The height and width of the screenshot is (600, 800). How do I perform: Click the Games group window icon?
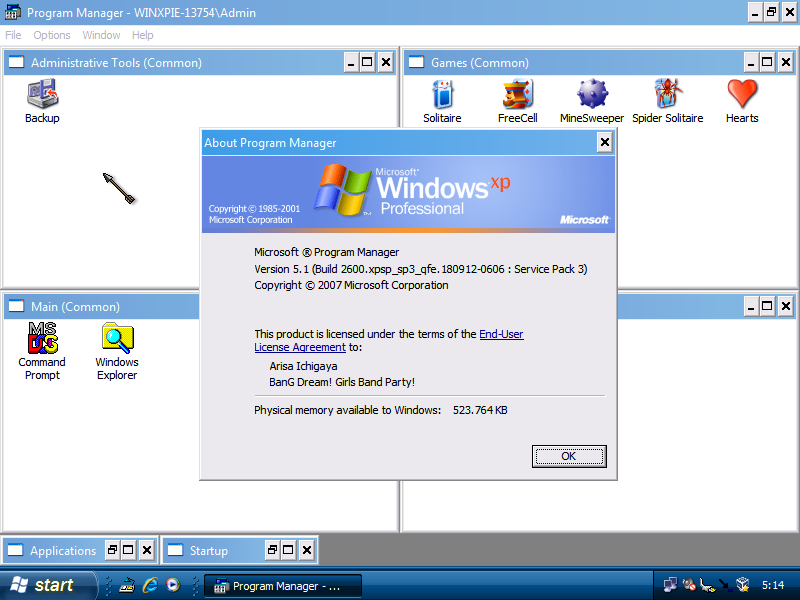tap(416, 62)
